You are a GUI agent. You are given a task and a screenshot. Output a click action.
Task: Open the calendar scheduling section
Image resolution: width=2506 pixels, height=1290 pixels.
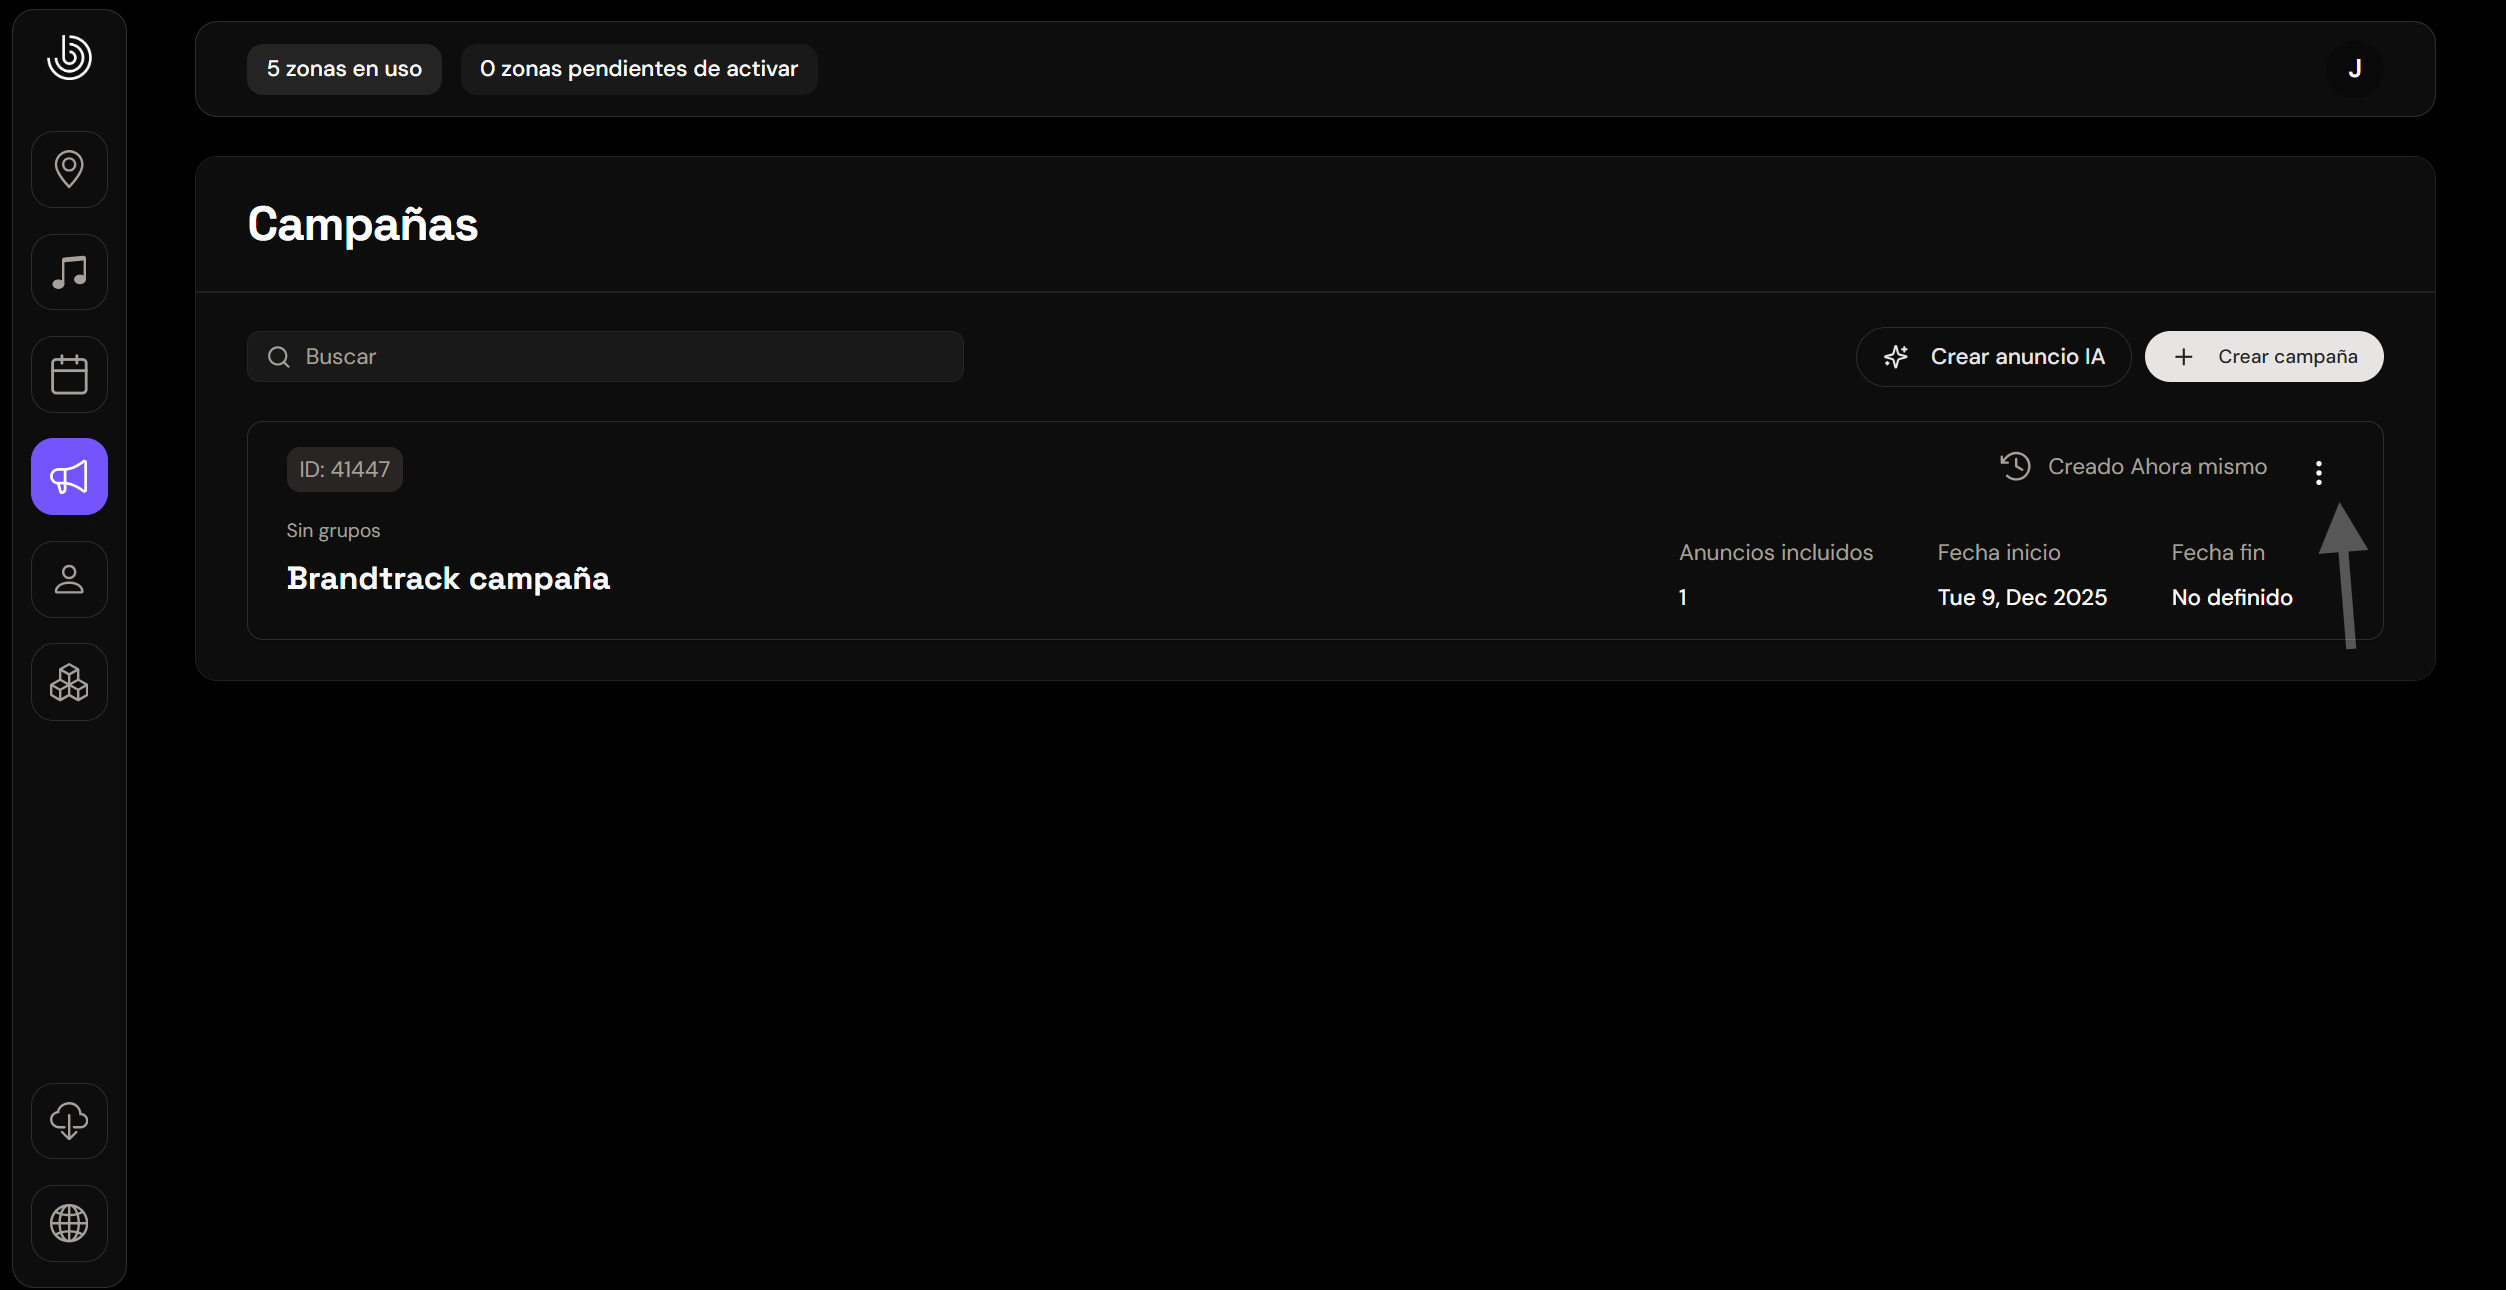coord(69,375)
